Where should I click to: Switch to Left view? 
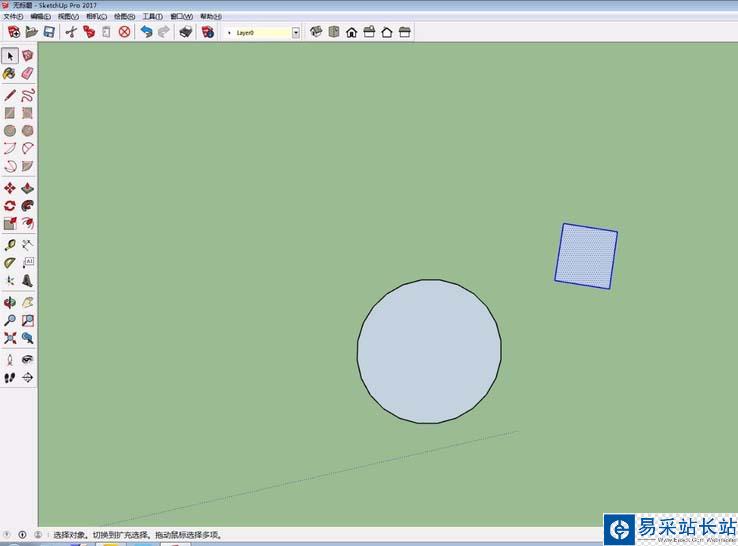pos(404,32)
